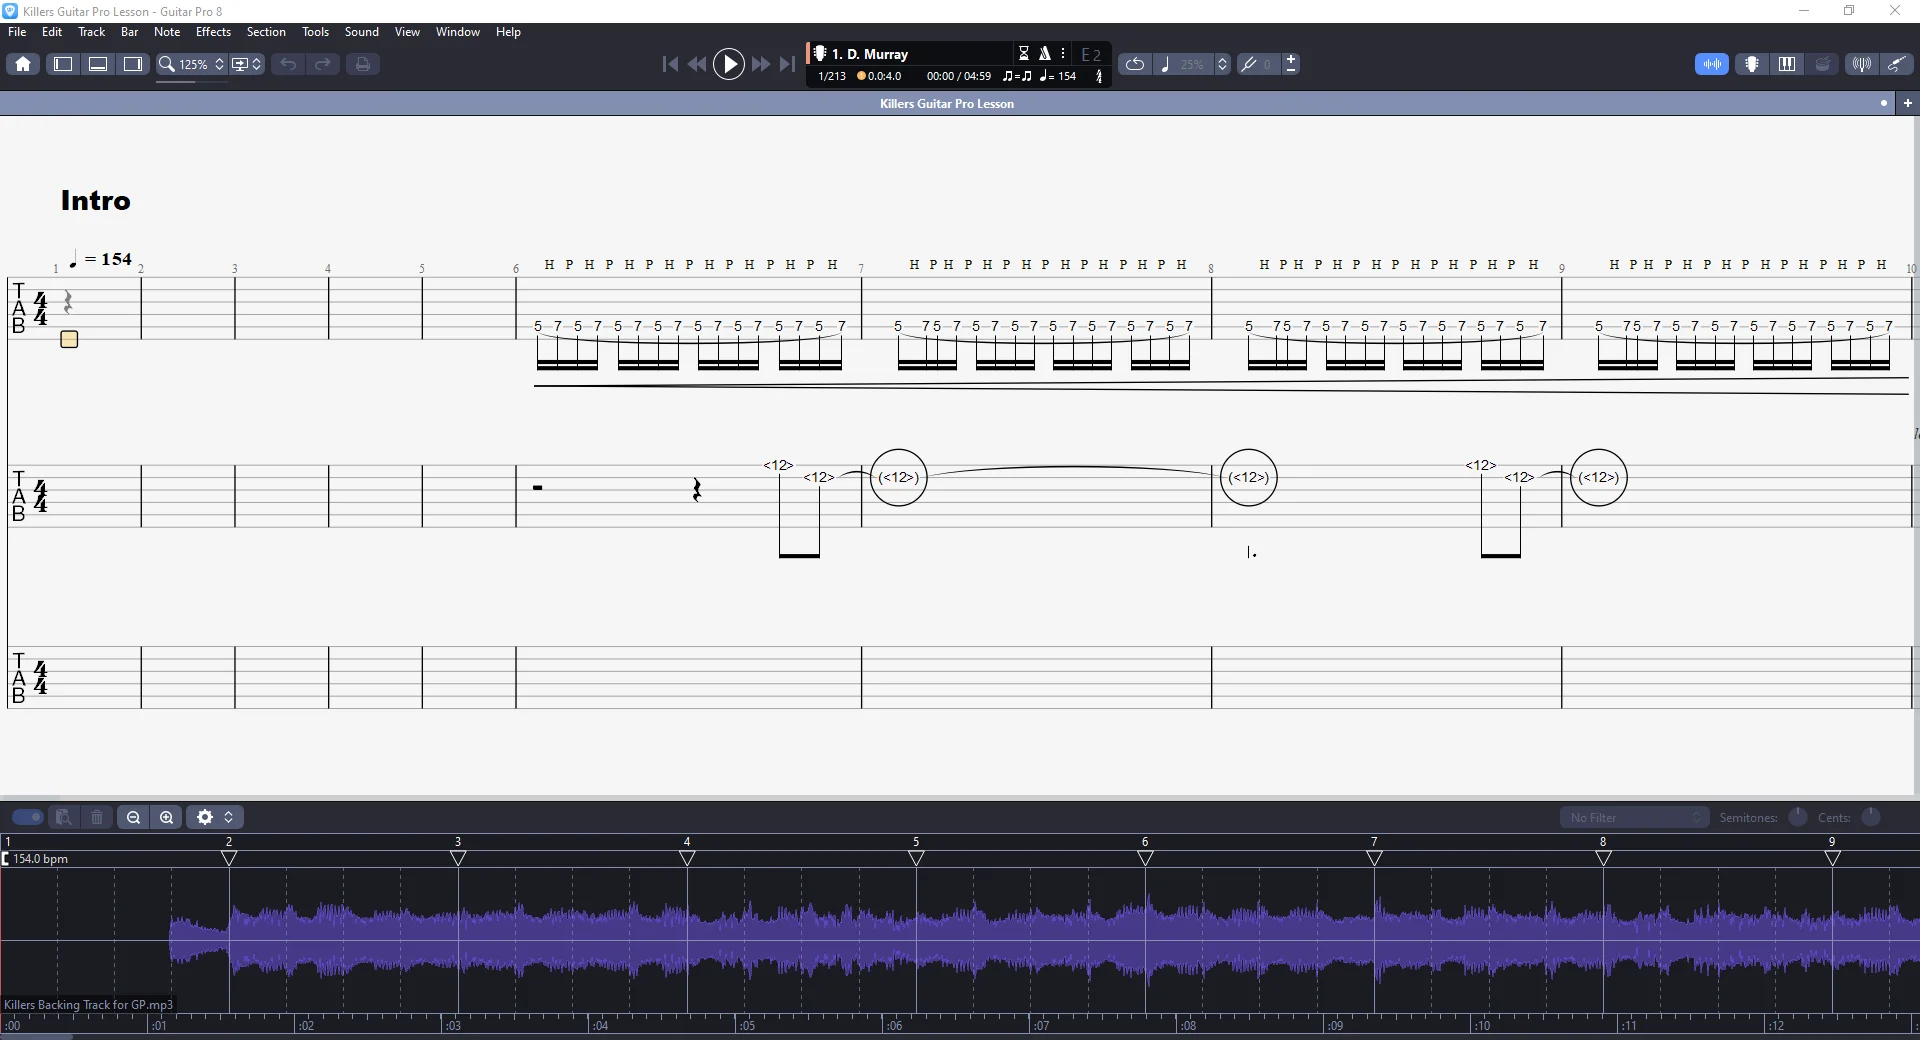Add a new document tab with plus
Viewport: 1920px width, 1040px height.
[1908, 103]
